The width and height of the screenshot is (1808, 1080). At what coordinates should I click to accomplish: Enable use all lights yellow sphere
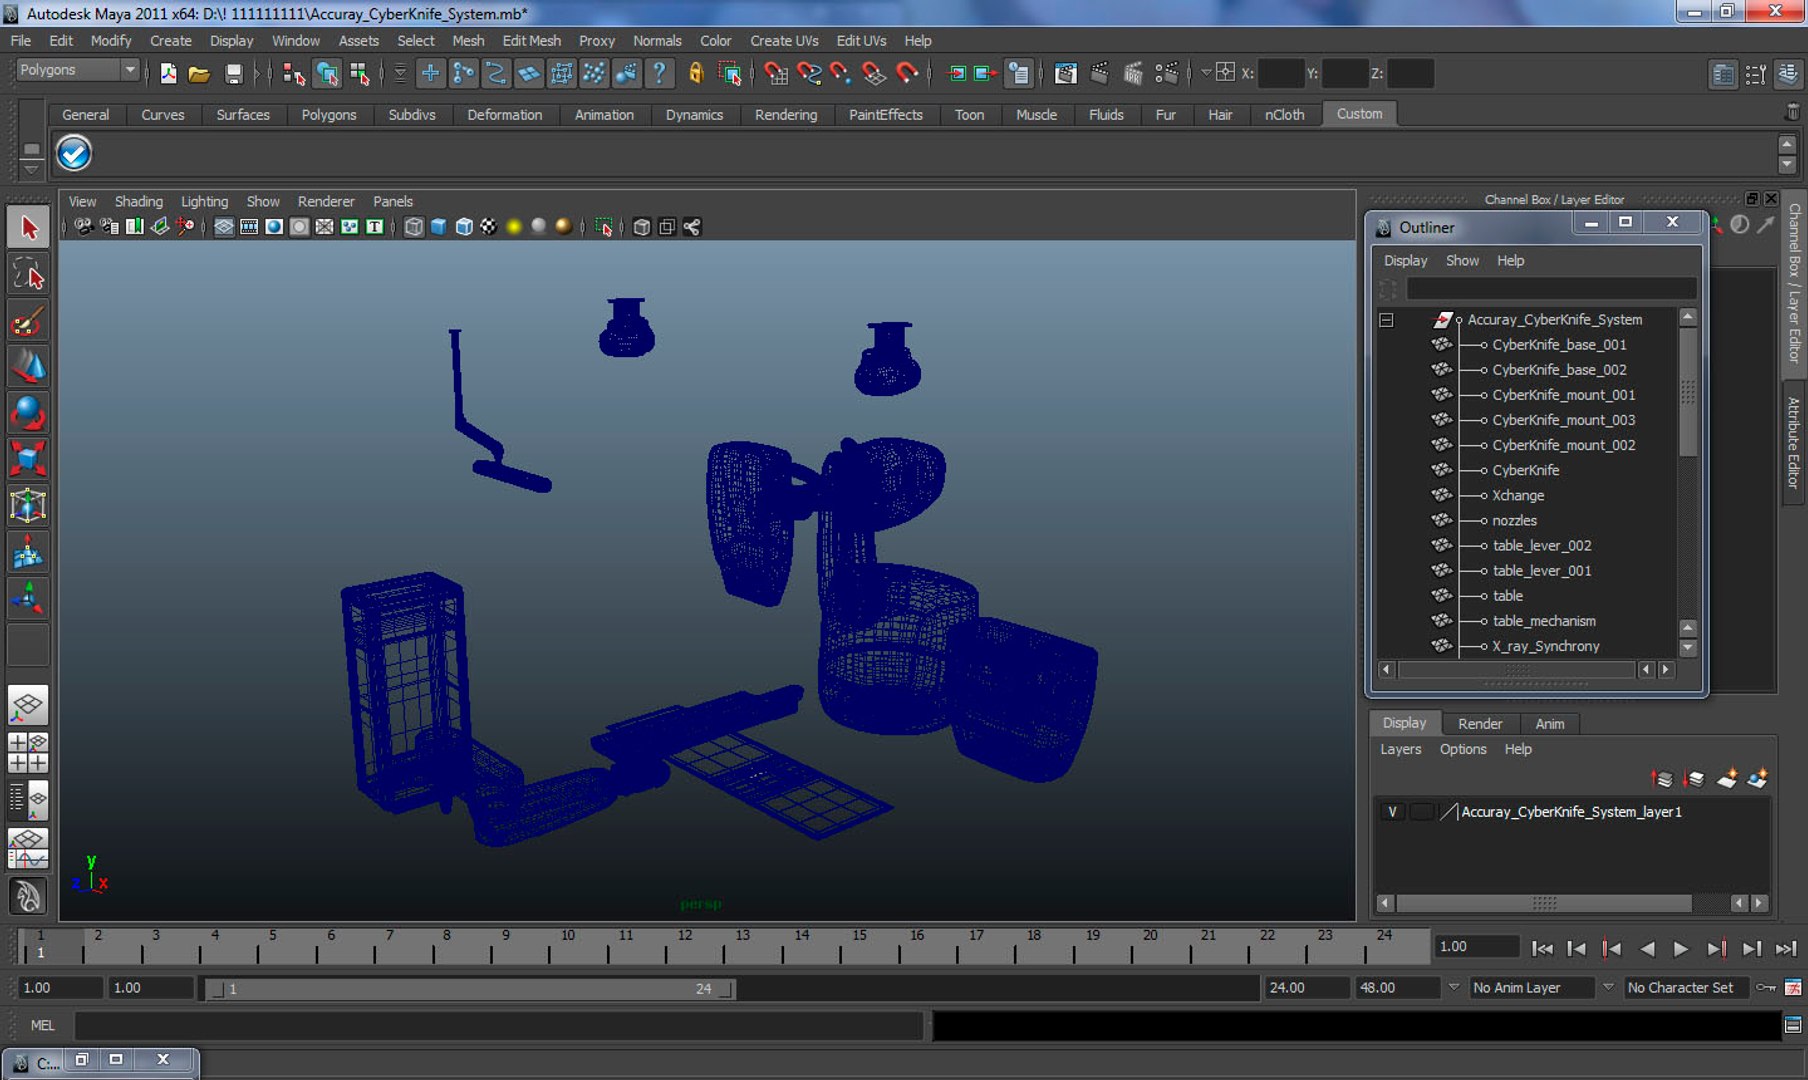(514, 227)
